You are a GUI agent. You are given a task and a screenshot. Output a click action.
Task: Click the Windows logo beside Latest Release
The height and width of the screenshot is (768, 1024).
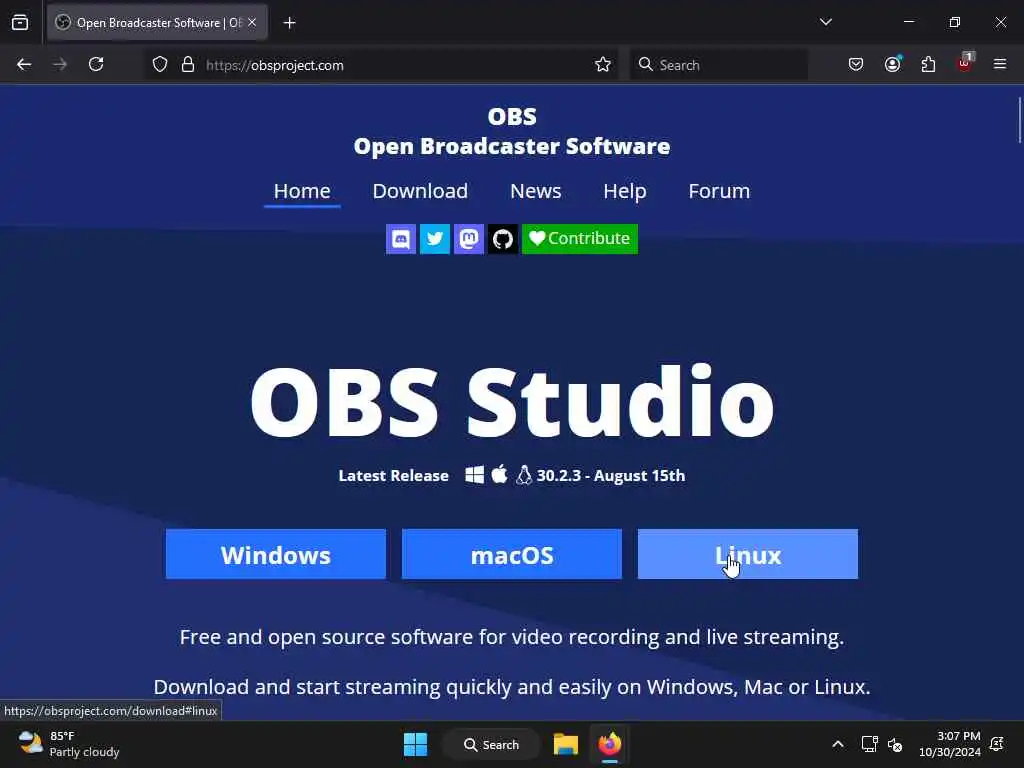pyautogui.click(x=475, y=475)
